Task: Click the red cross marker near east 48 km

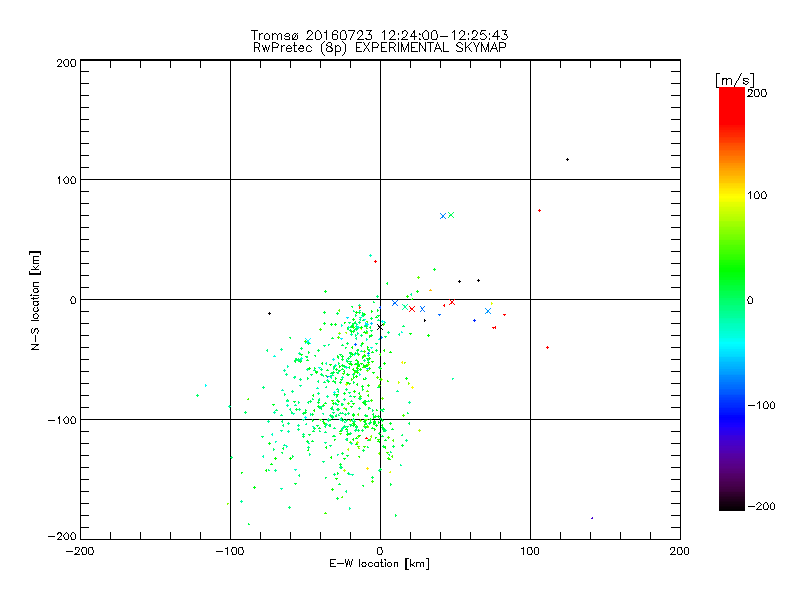Action: click(452, 303)
